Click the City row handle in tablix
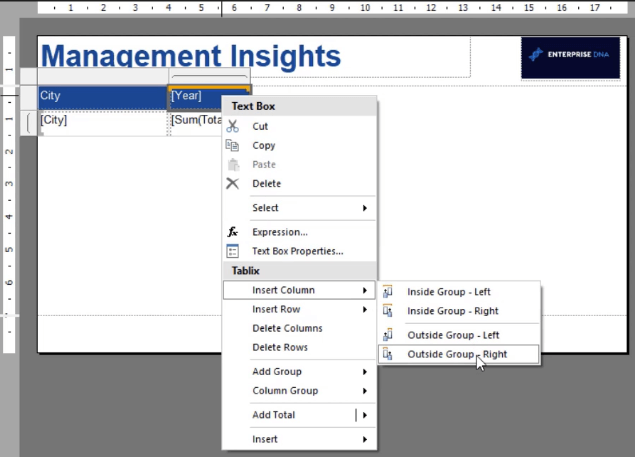The height and width of the screenshot is (457, 635). [x=28, y=97]
